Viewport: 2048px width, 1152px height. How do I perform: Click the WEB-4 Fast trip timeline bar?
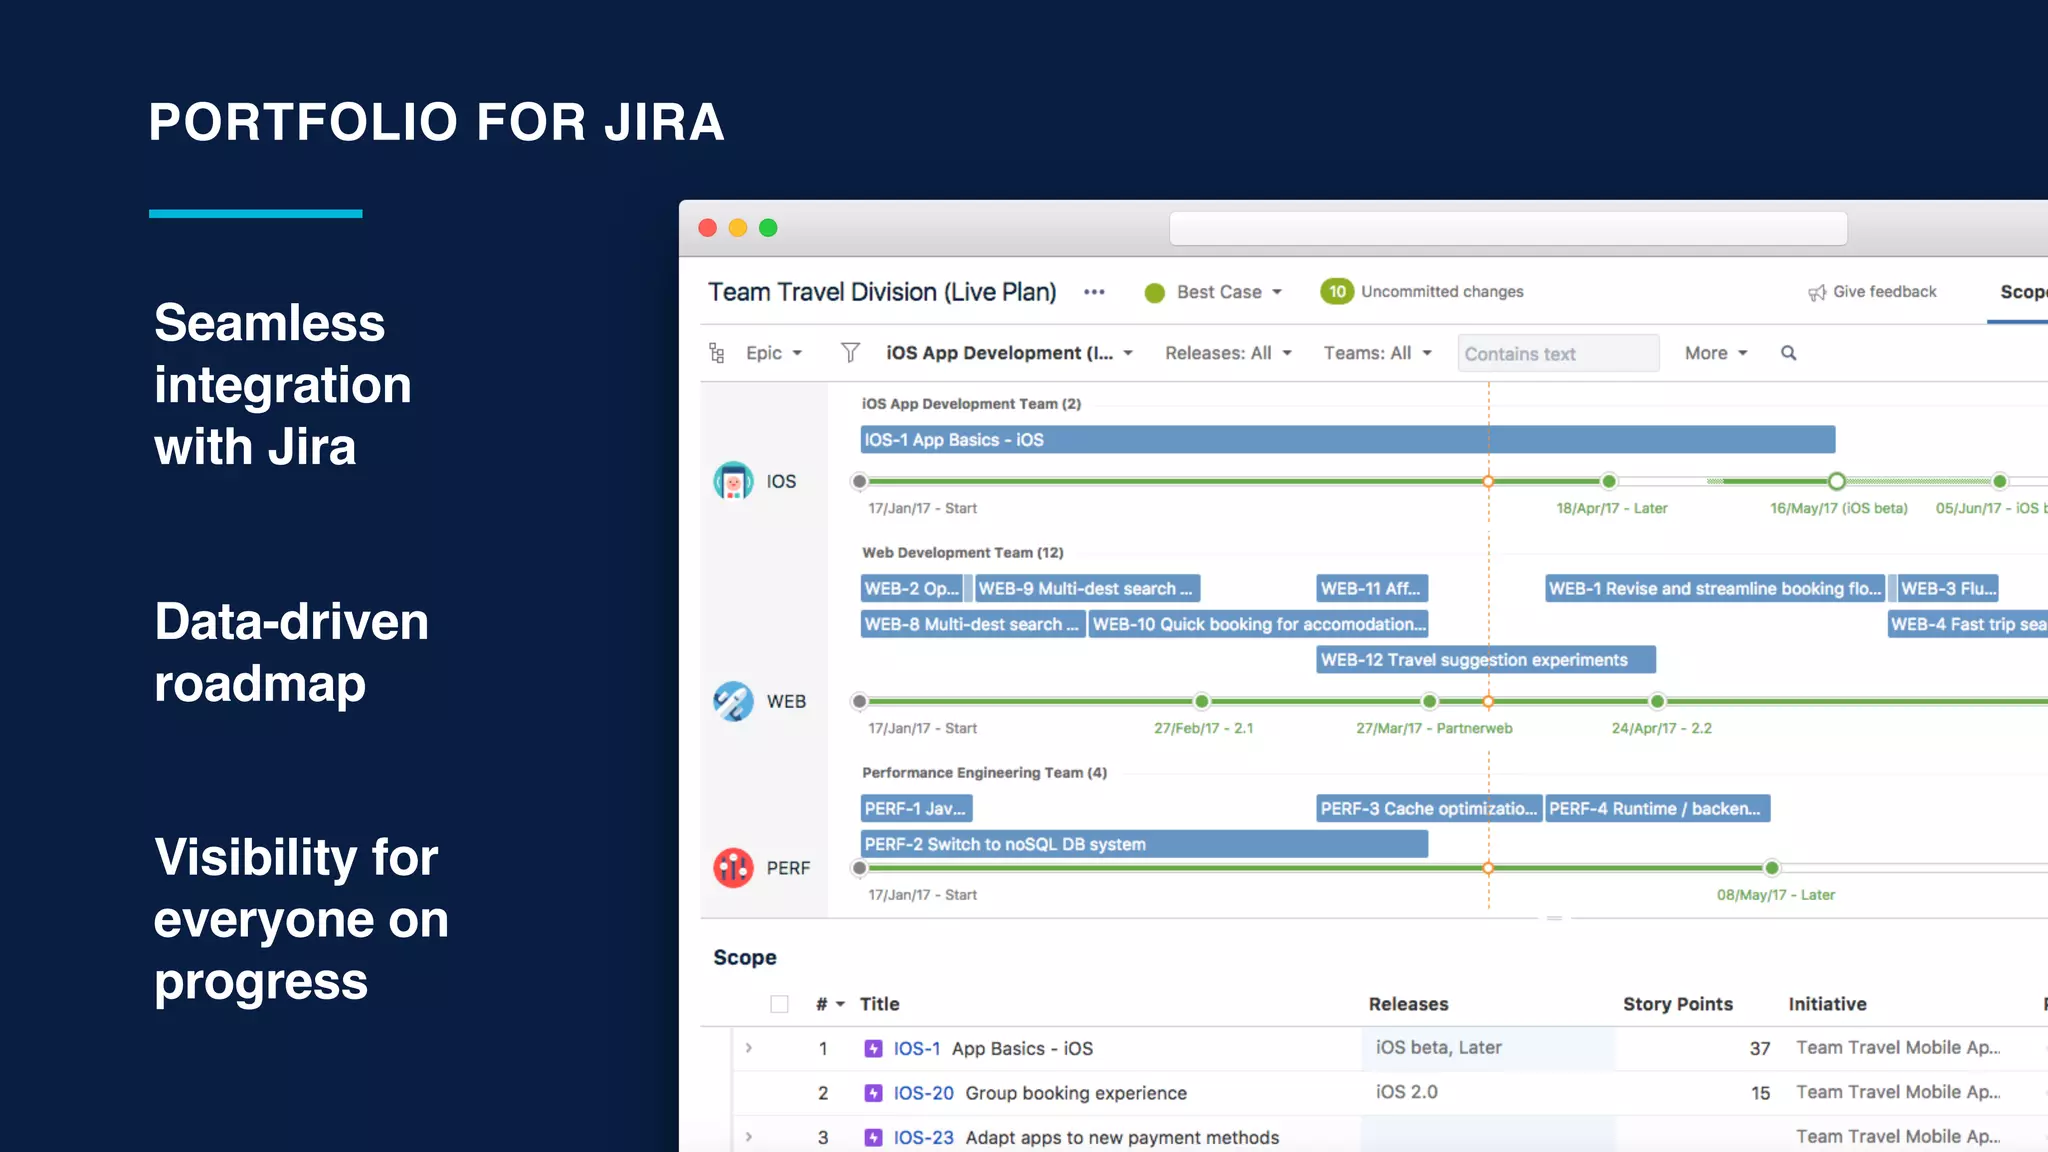tap(1968, 624)
